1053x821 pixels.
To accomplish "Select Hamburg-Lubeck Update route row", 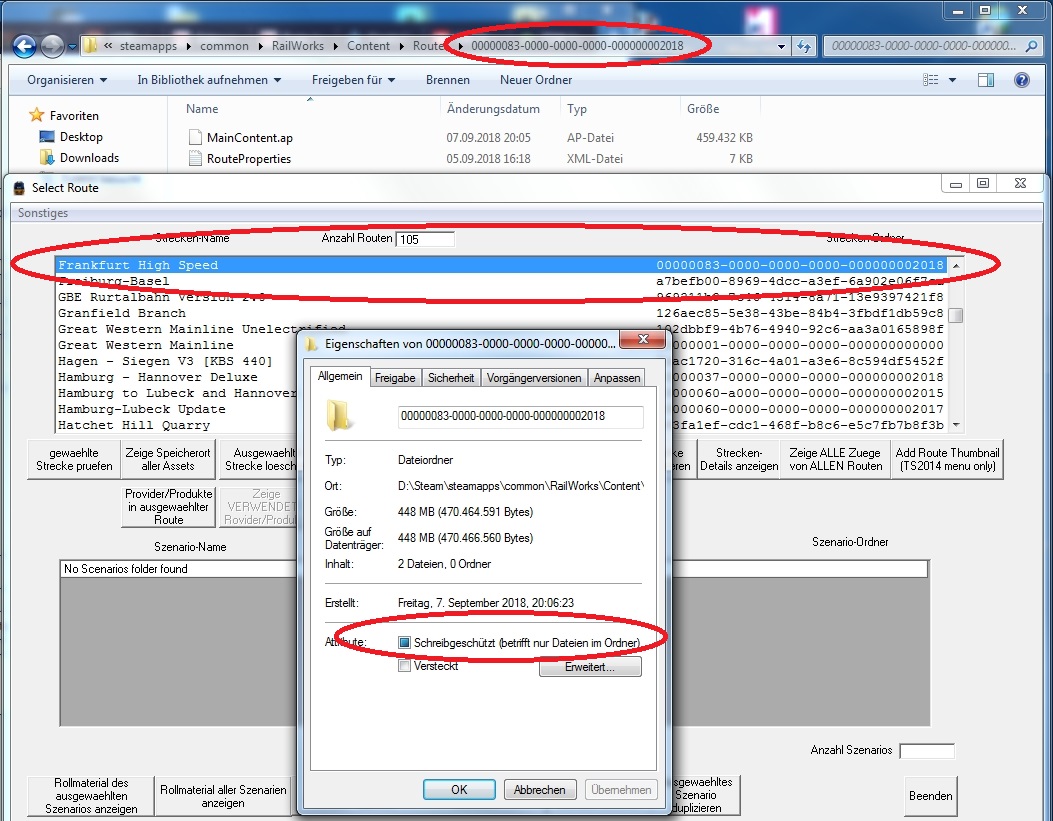I will pos(142,409).
